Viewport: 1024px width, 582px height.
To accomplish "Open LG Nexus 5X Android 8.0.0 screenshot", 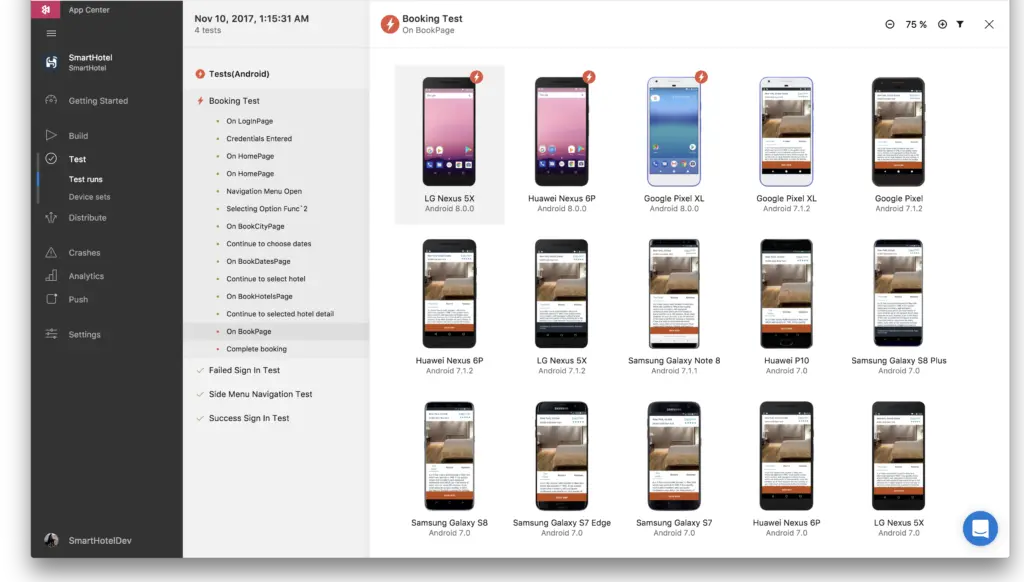I will pos(449,131).
